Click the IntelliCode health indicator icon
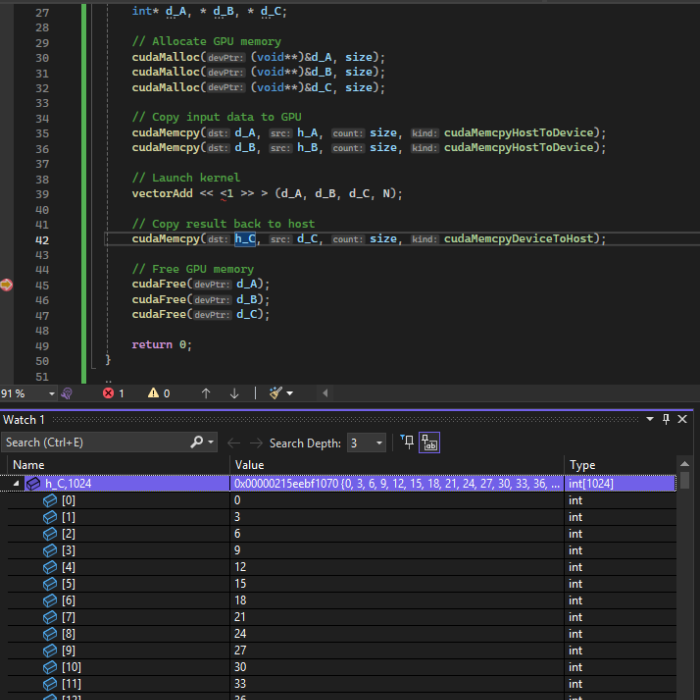This screenshot has height=700, width=700. pos(67,393)
